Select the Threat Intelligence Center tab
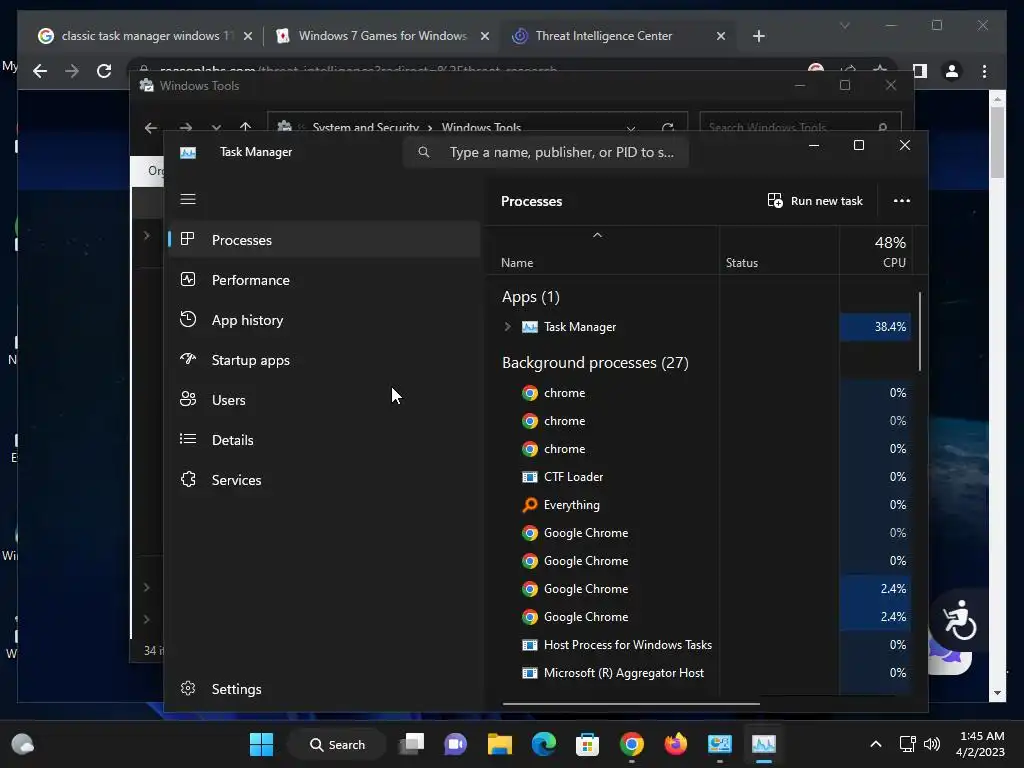1024x768 pixels. (x=616, y=36)
